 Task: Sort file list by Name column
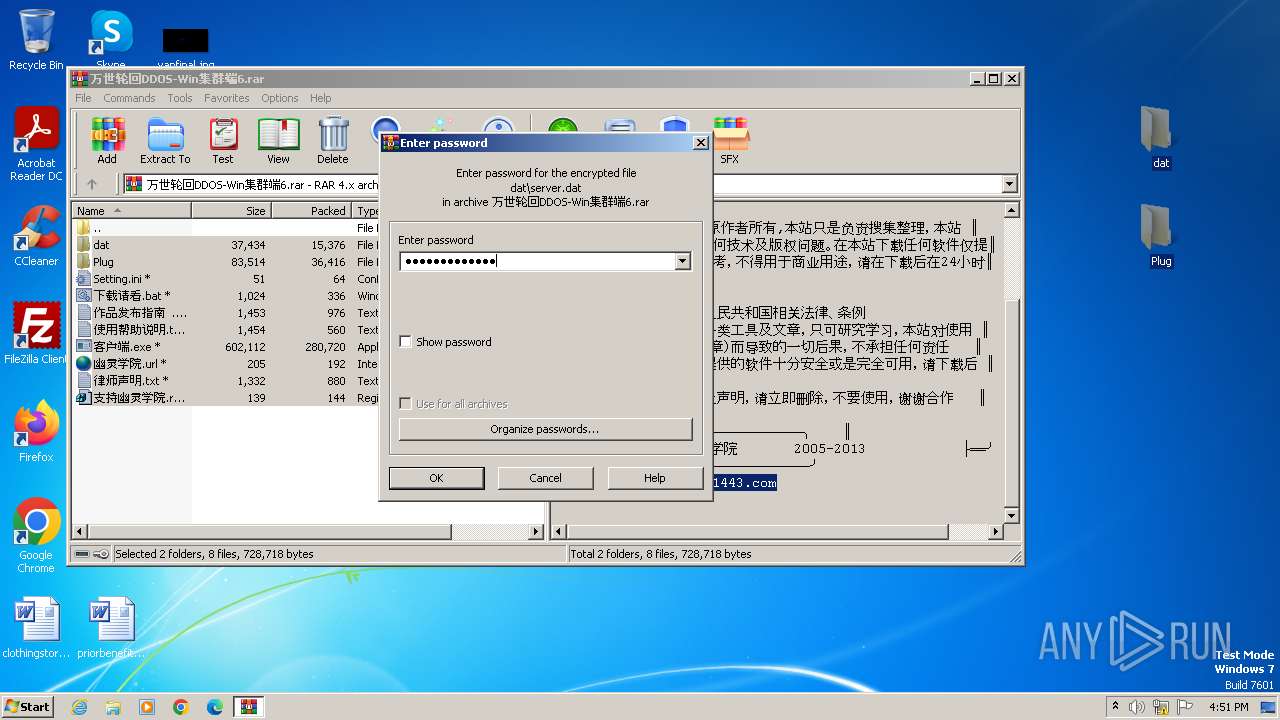point(132,211)
